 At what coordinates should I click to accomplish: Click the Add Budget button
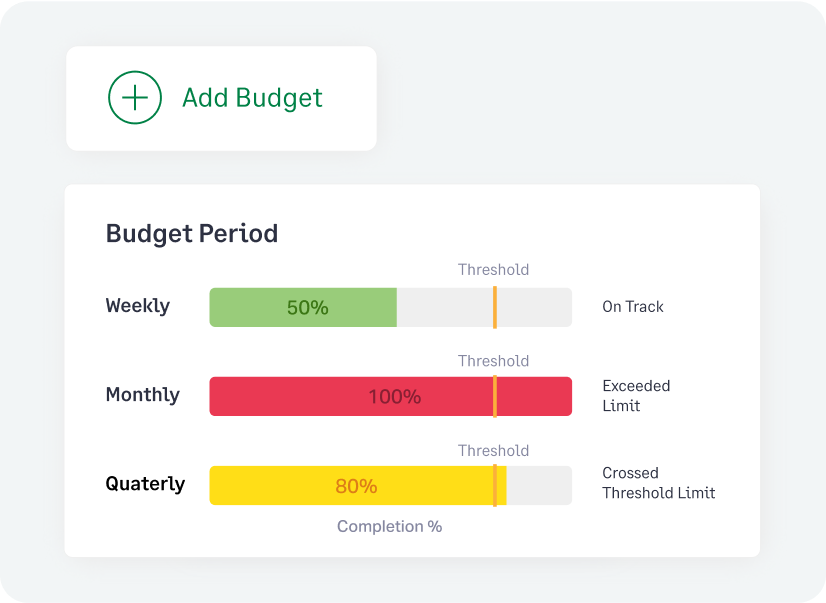tap(220, 97)
